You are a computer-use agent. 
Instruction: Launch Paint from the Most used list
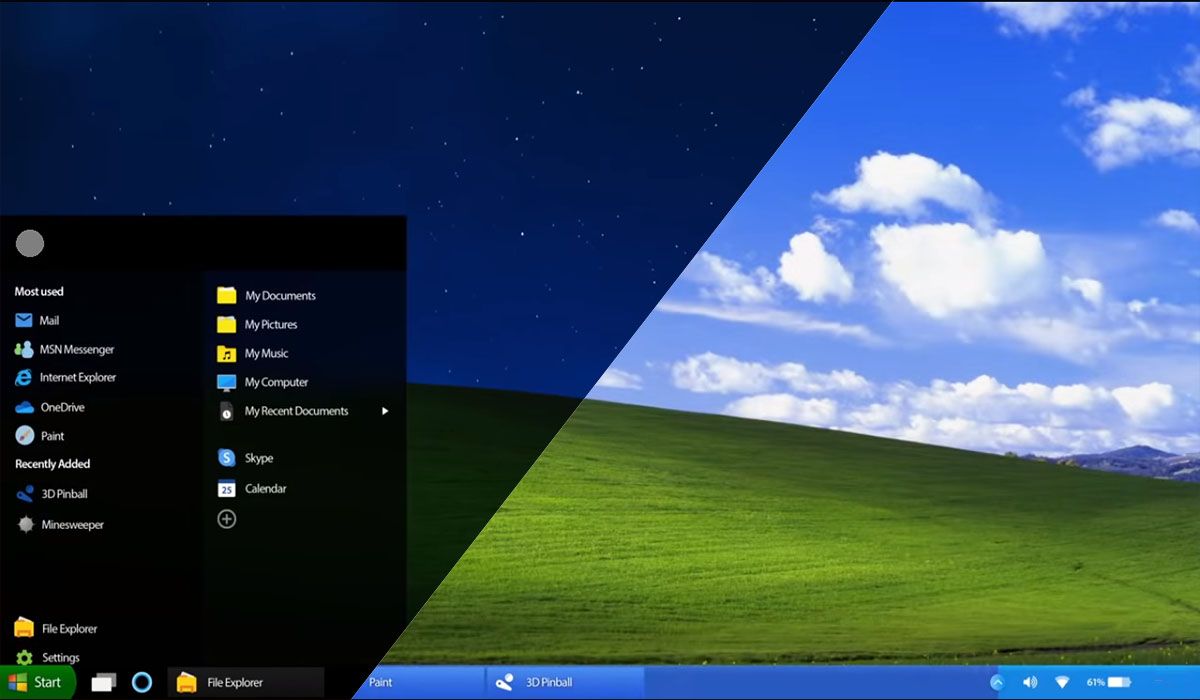click(39, 436)
